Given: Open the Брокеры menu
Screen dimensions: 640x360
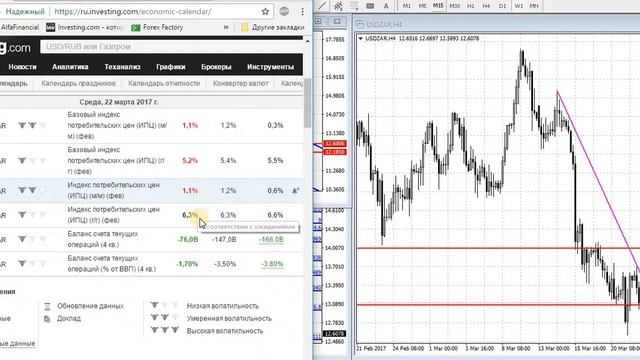Looking at the screenshot, I should tap(216, 67).
